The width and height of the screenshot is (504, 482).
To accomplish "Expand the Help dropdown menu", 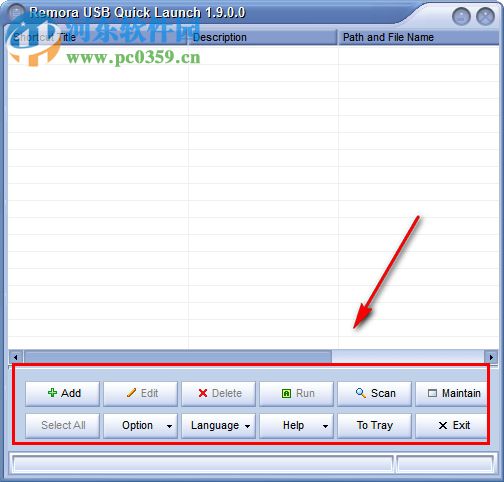I will (x=296, y=426).
